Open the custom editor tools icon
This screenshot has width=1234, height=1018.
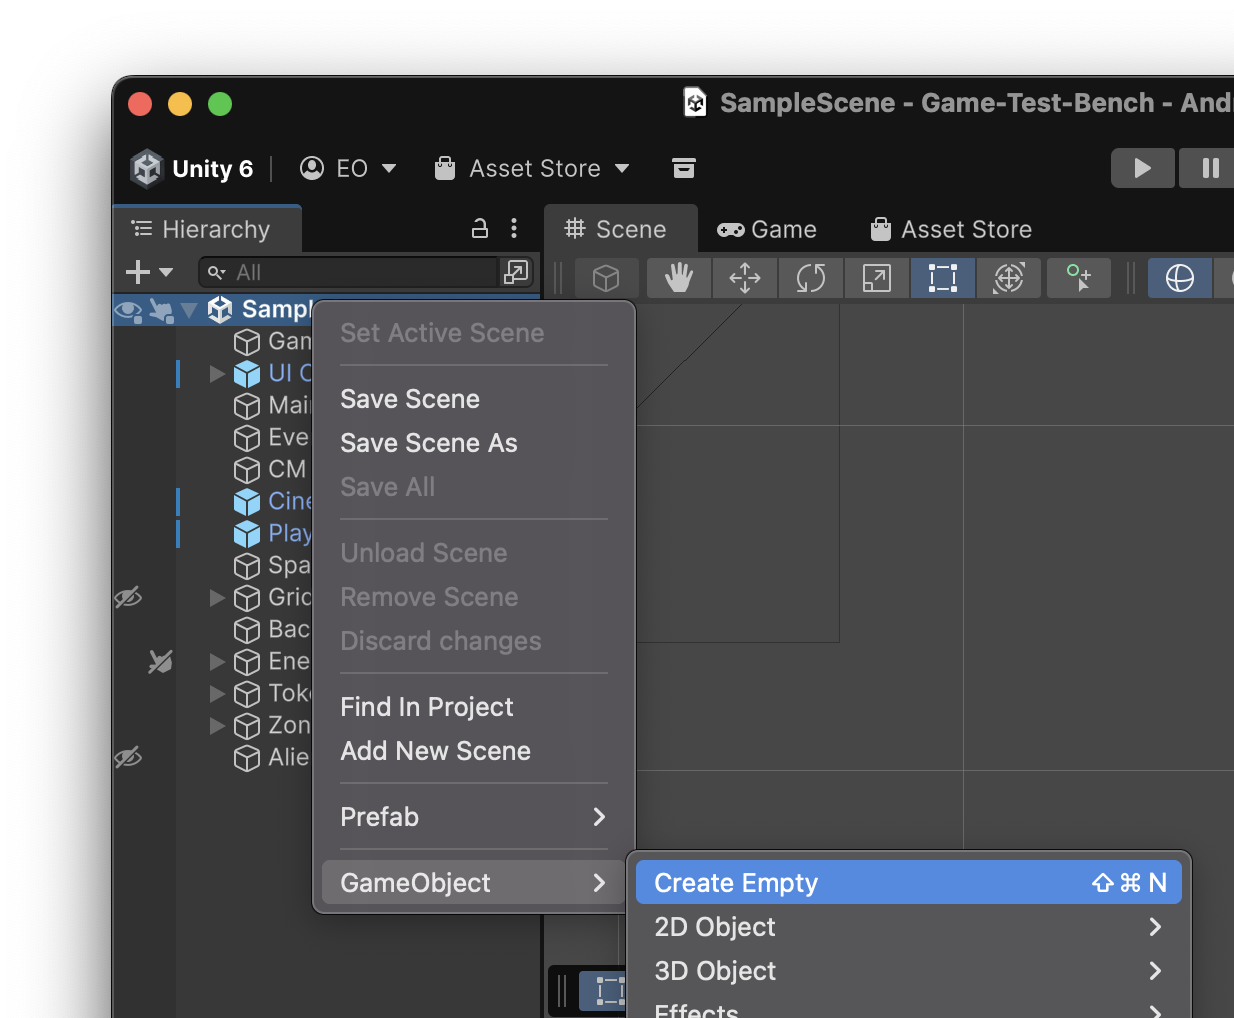1079,278
